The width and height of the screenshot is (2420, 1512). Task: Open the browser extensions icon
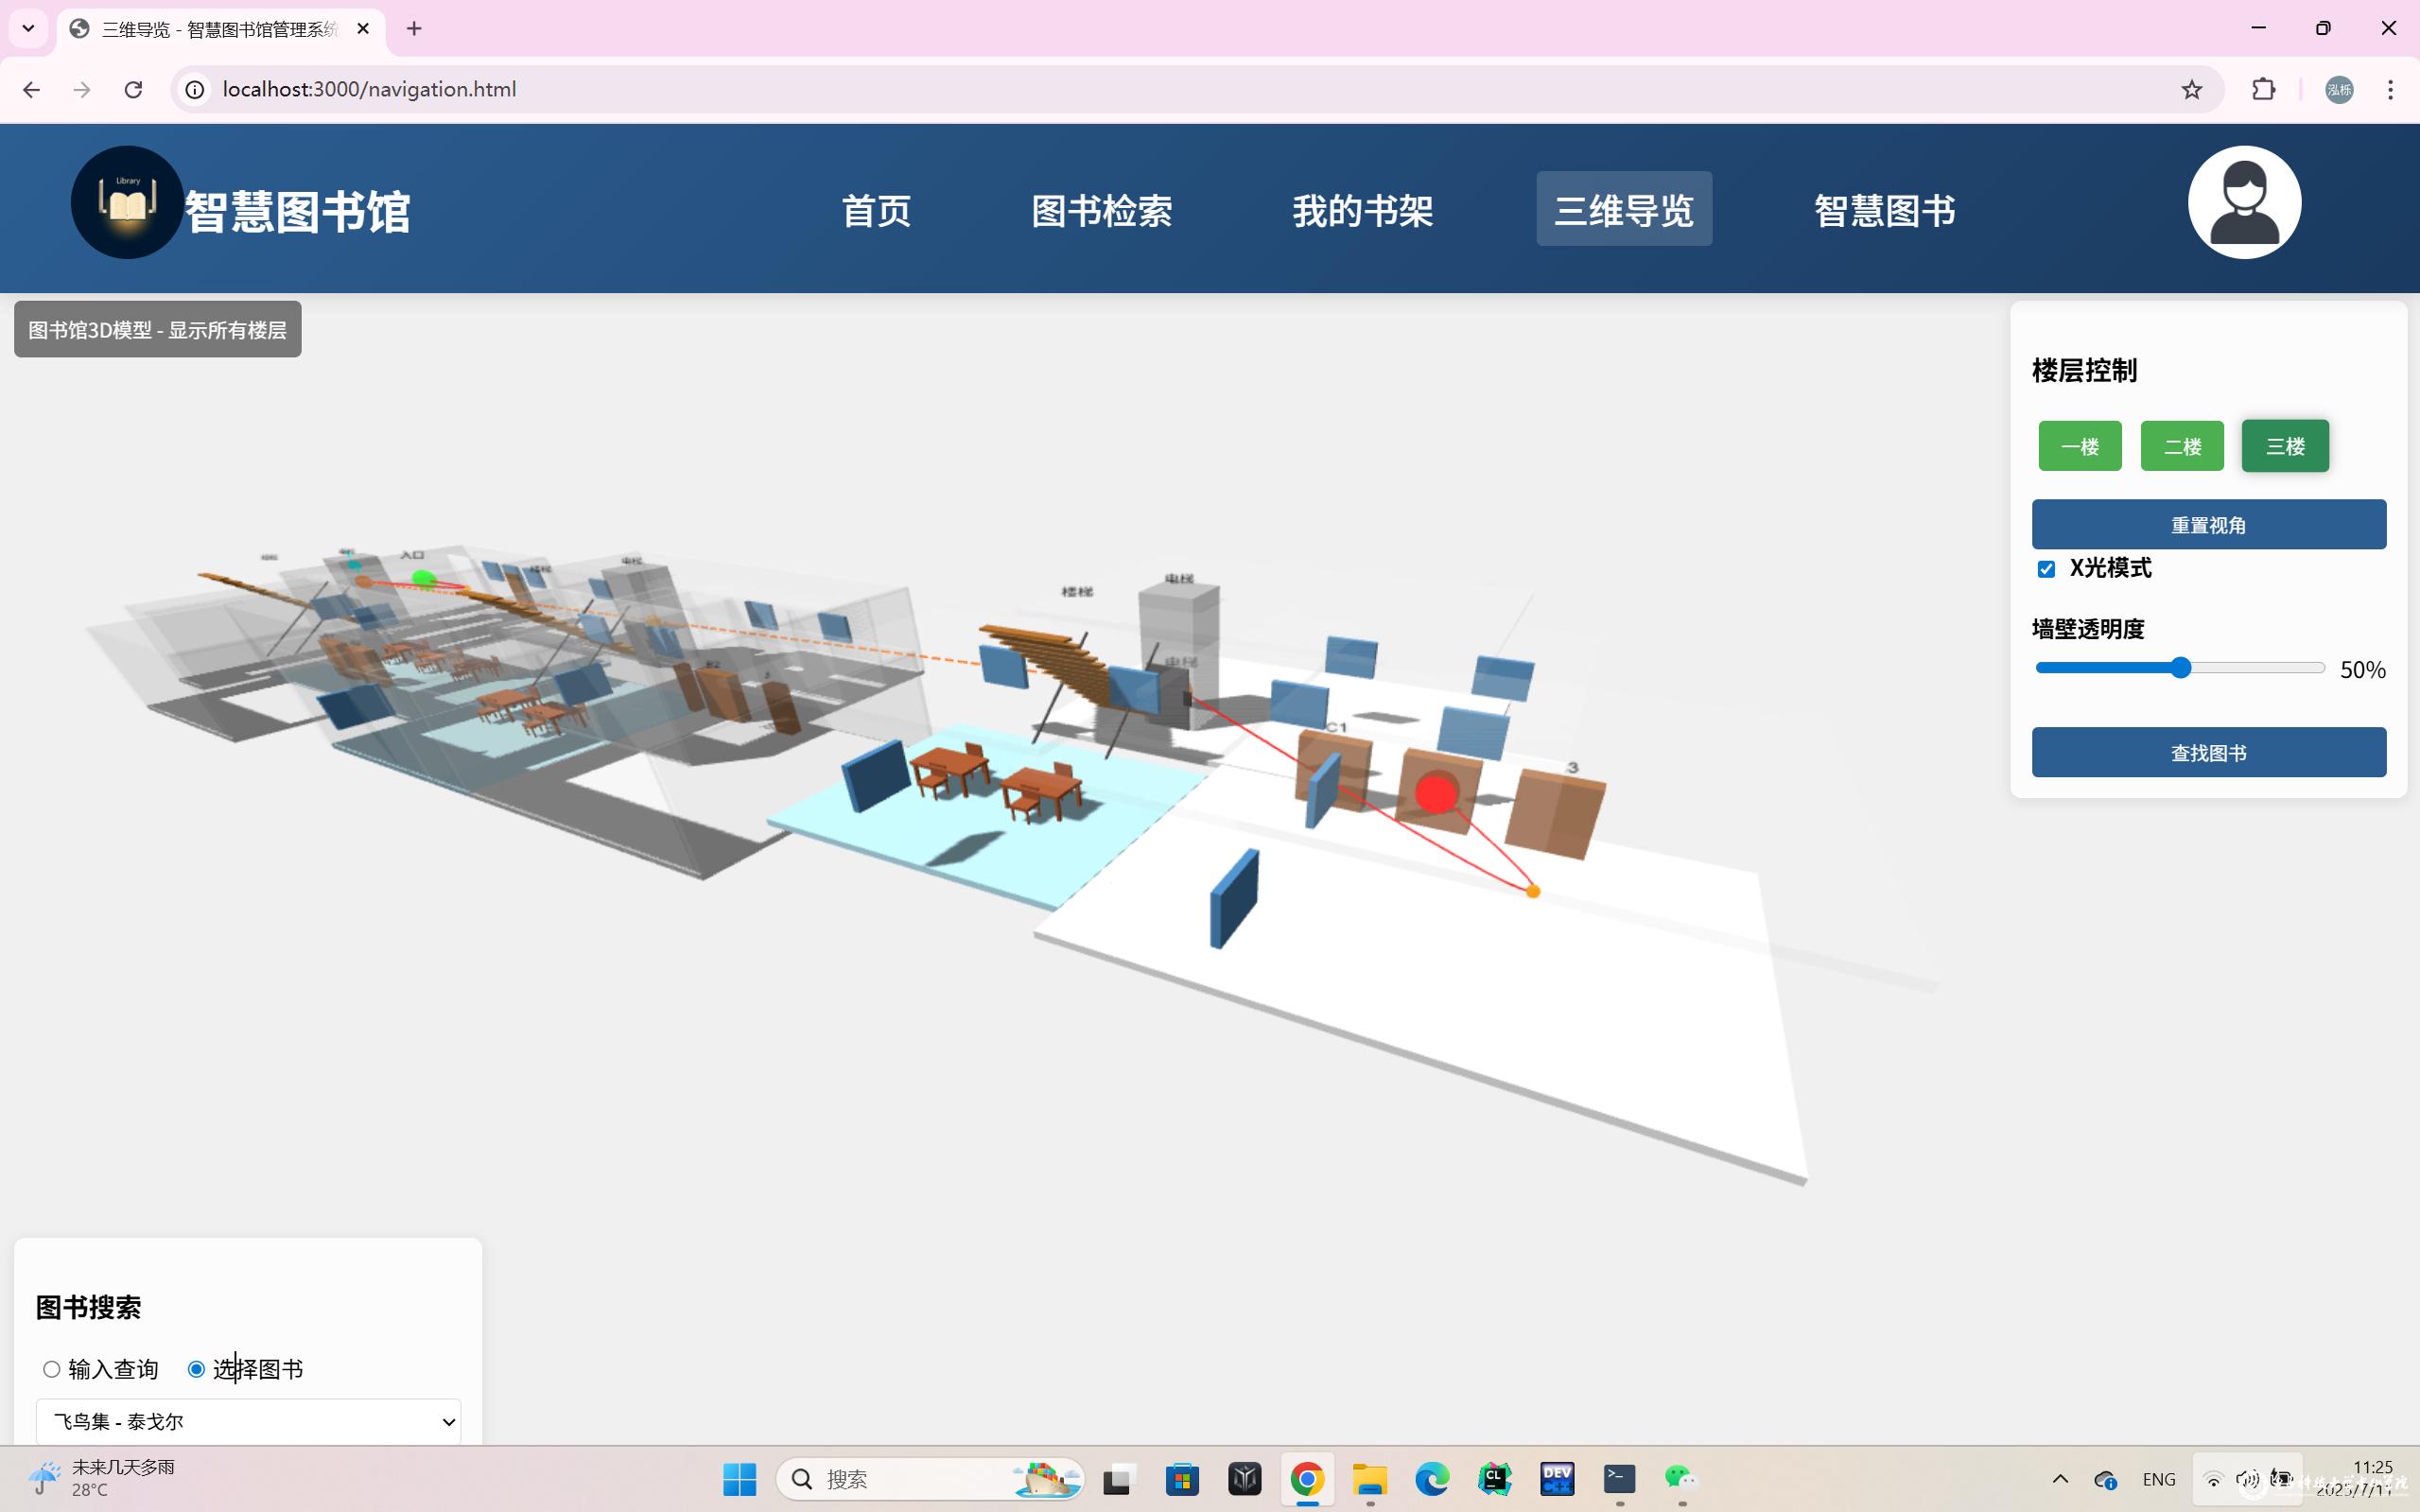coord(2263,90)
